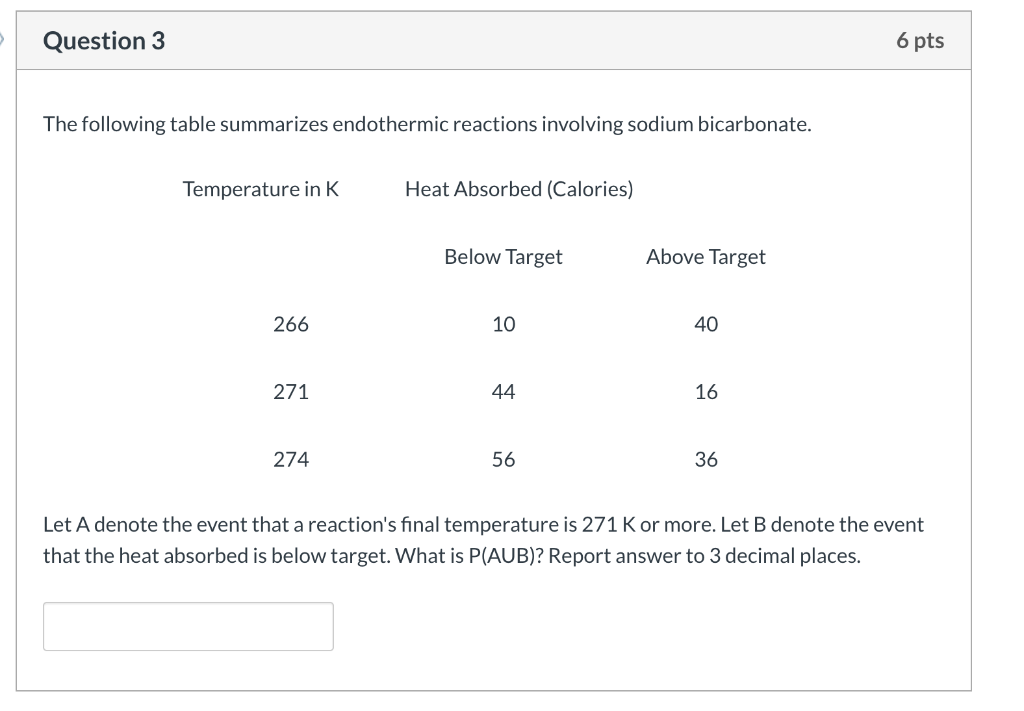The width and height of the screenshot is (1024, 711).
Task: Select the Question 3 header
Action: click(104, 41)
